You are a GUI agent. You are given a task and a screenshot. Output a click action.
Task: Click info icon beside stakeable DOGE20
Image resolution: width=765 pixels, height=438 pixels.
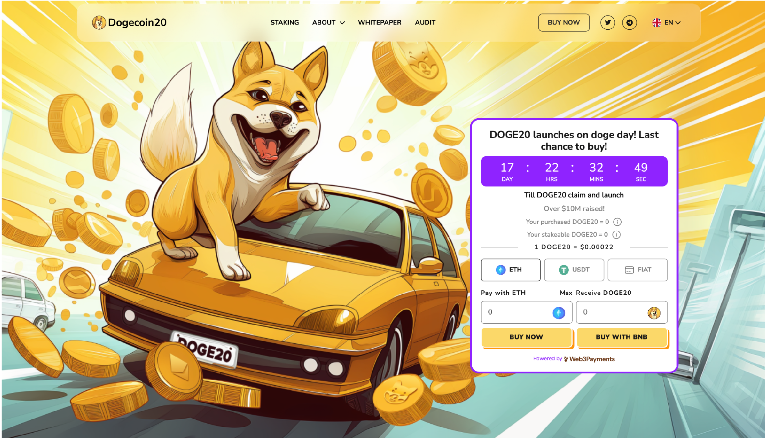click(x=617, y=235)
